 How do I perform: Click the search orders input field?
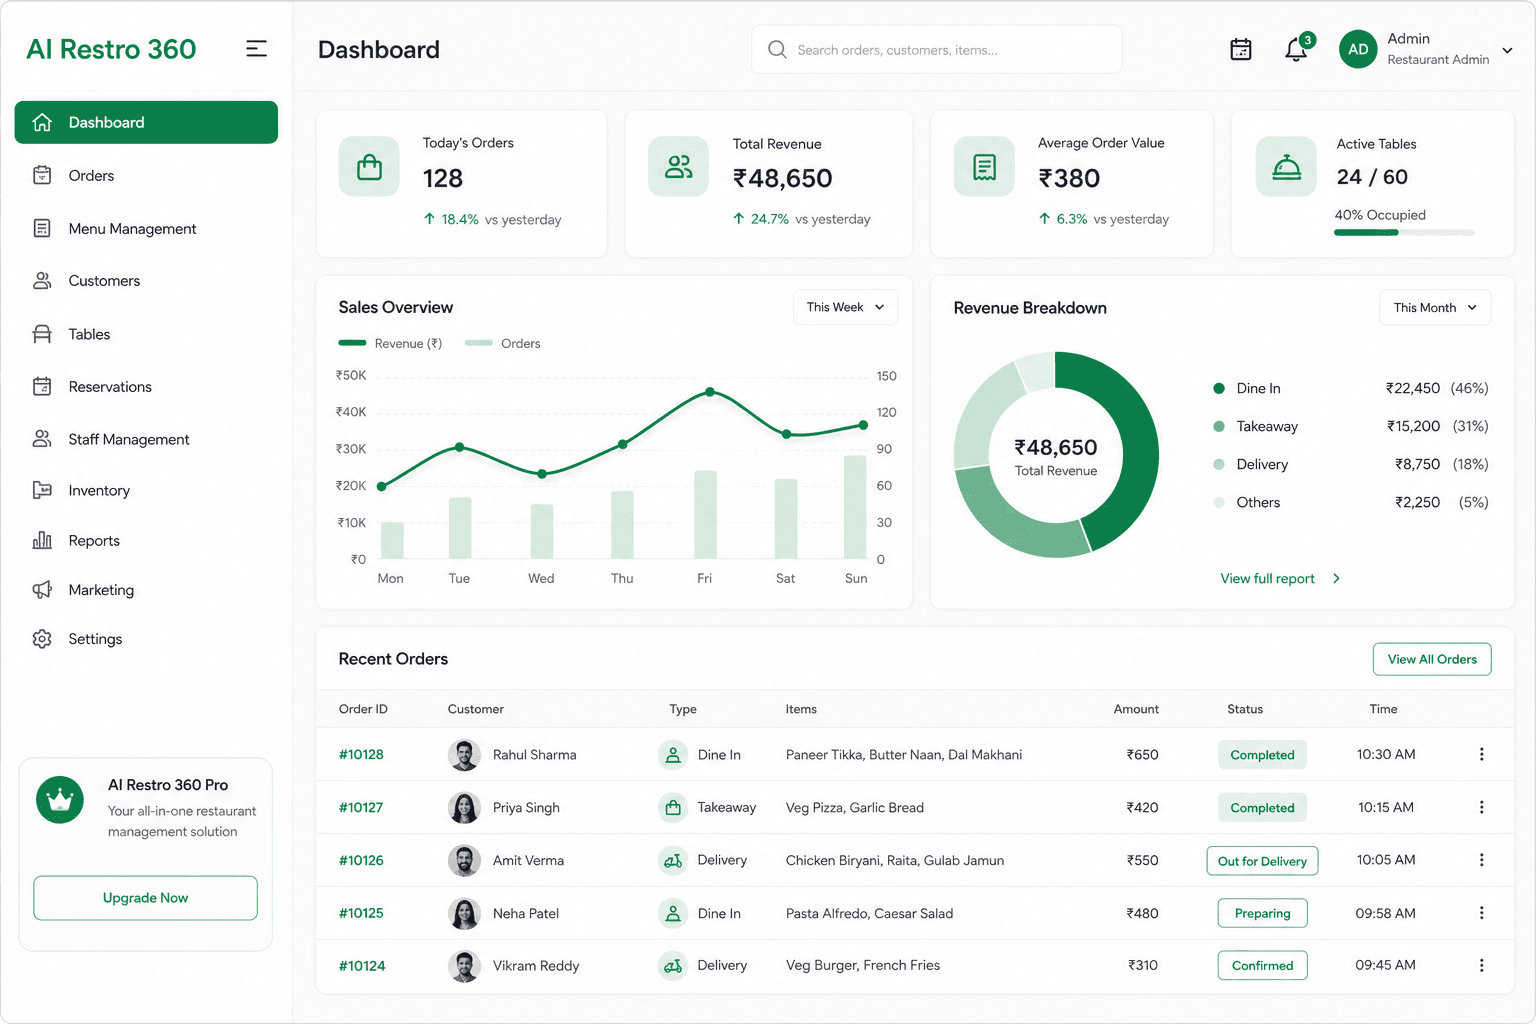936,49
